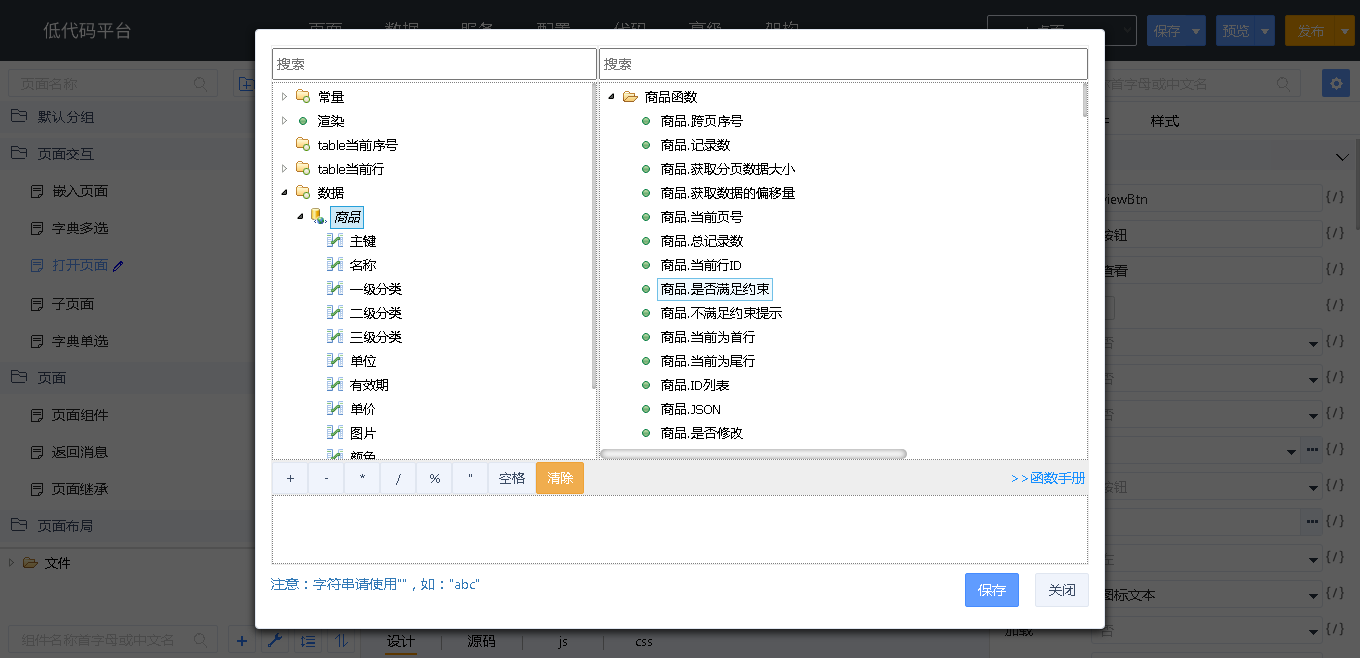Click the field icon next to 一级分类
This screenshot has height=658, width=1360.
pos(335,289)
